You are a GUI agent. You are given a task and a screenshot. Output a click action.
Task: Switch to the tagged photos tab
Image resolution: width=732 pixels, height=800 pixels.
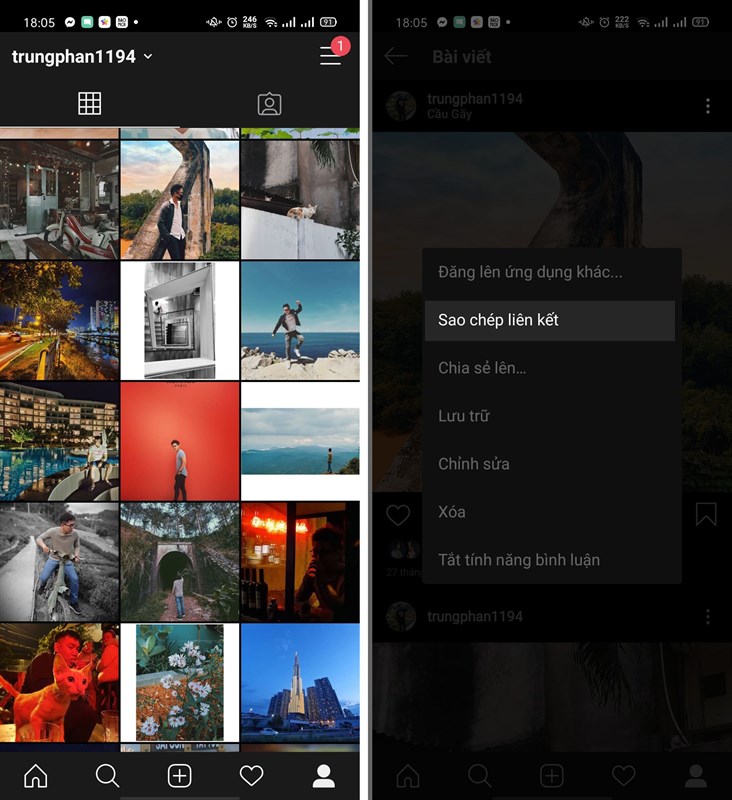coord(269,104)
